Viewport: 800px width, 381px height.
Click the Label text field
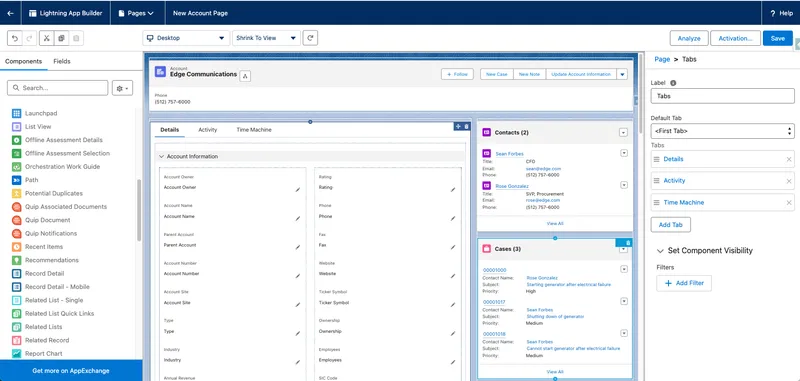coord(722,96)
